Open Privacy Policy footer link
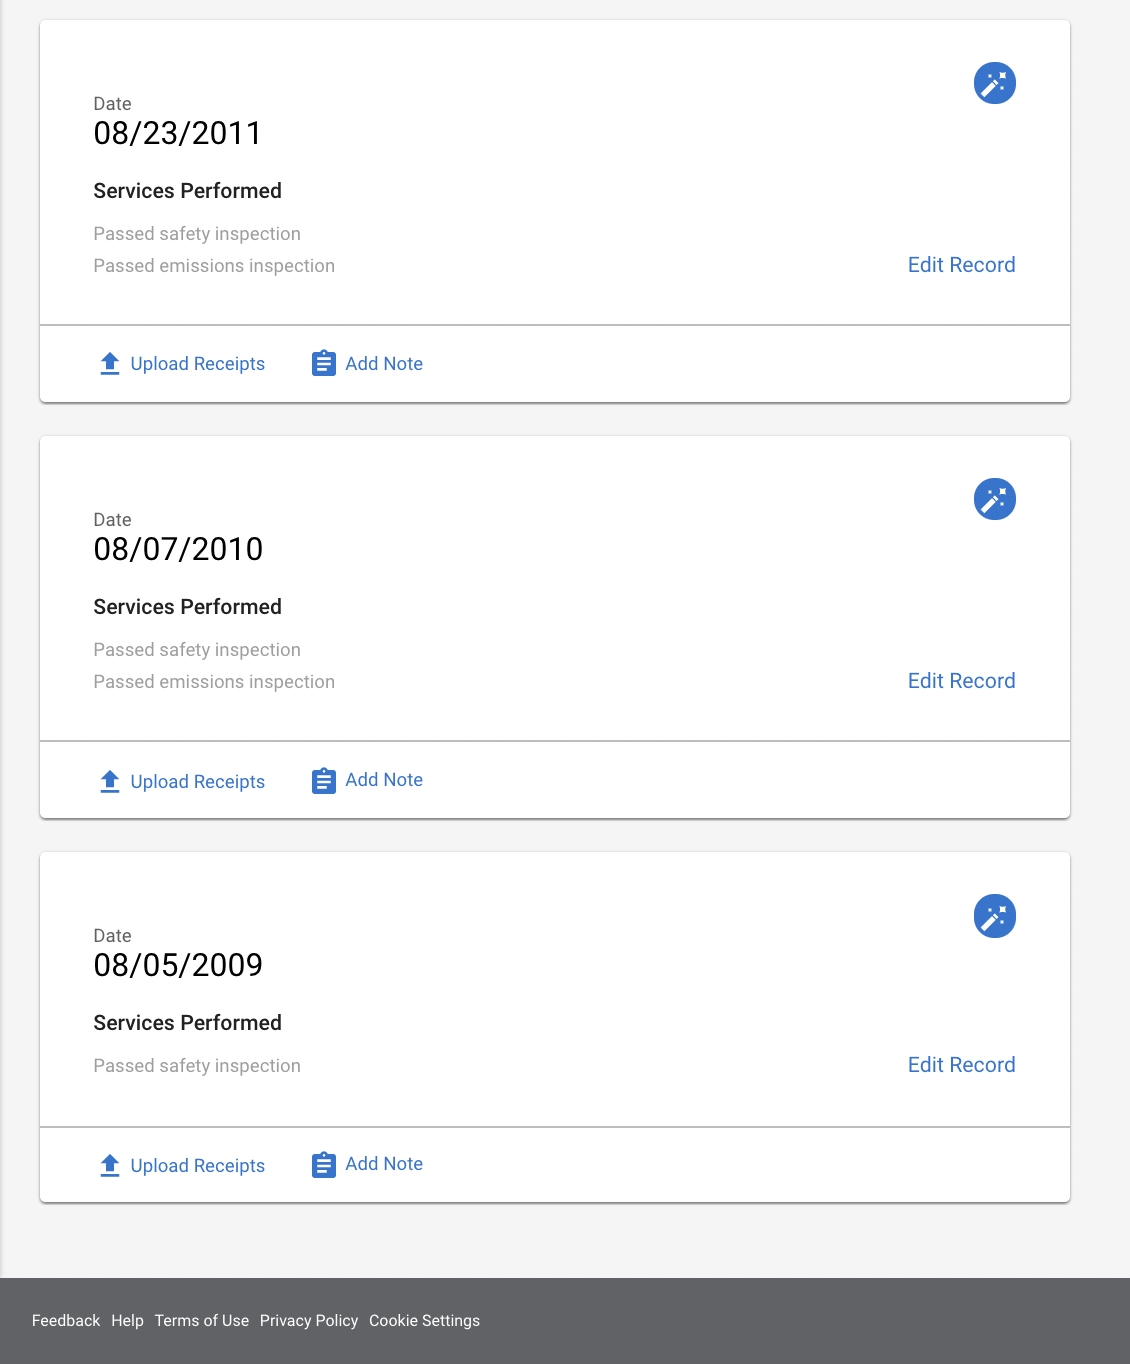The image size is (1130, 1364). 309,1321
